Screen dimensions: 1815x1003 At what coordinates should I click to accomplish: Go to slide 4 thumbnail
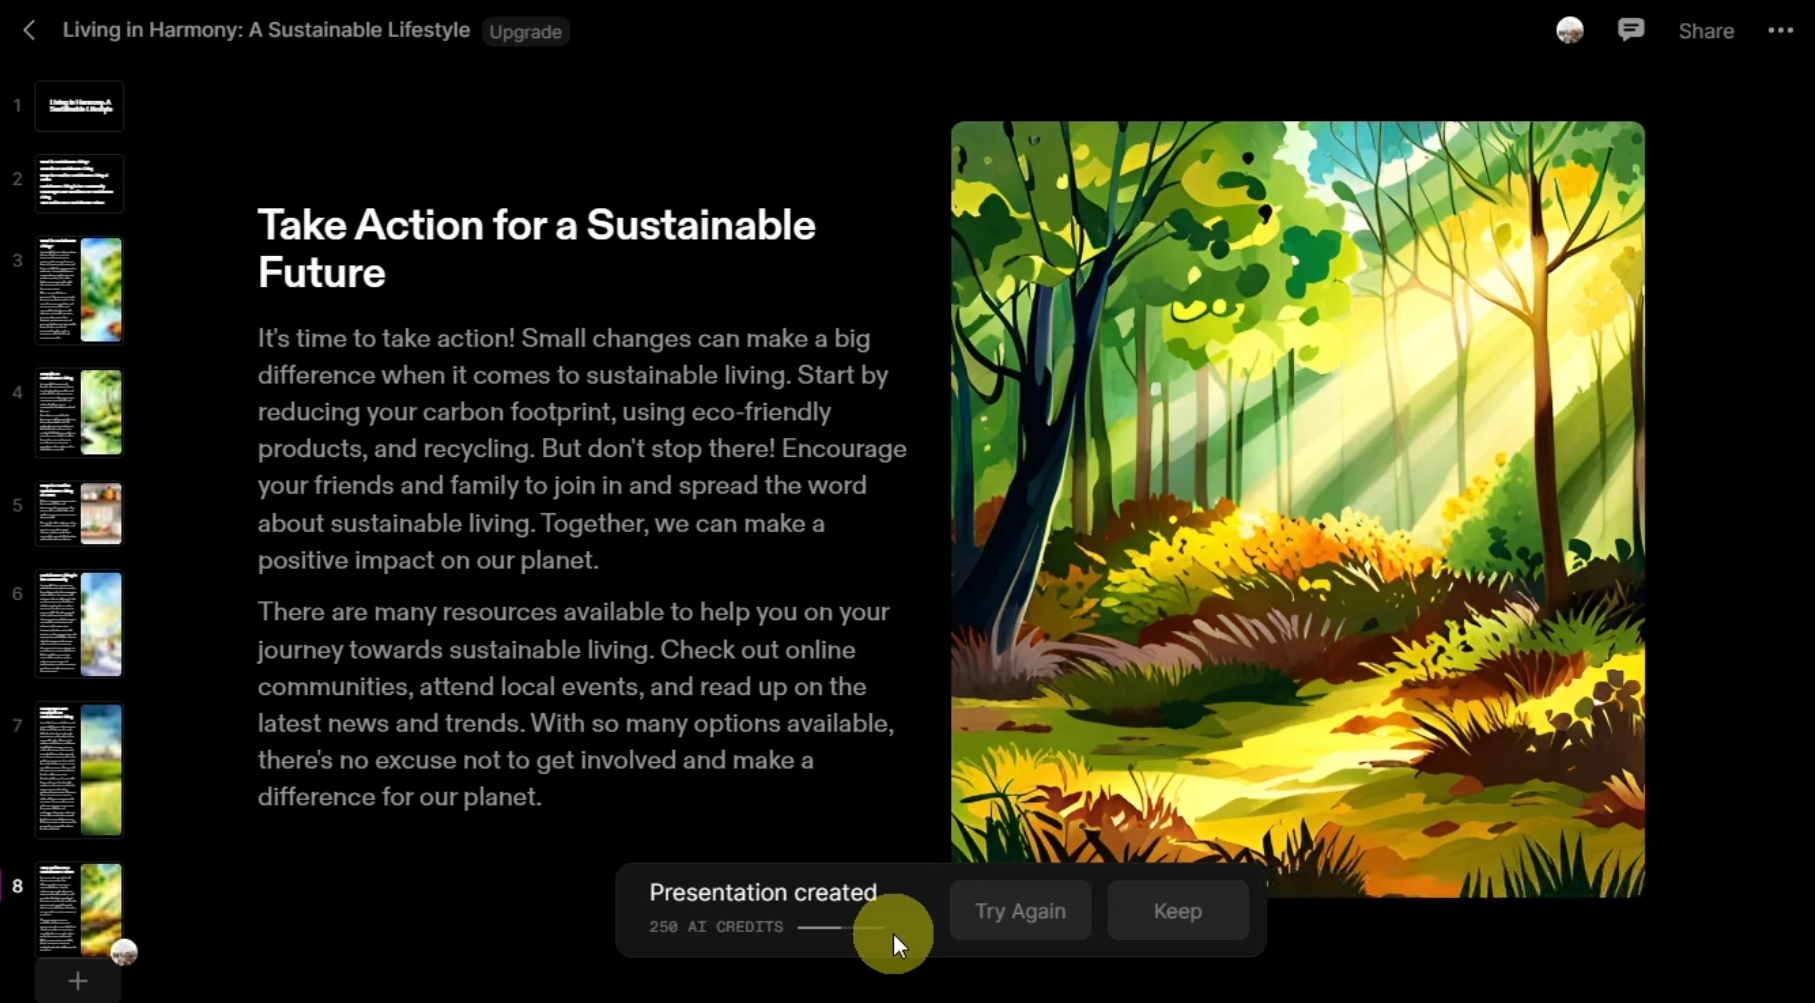(x=79, y=412)
